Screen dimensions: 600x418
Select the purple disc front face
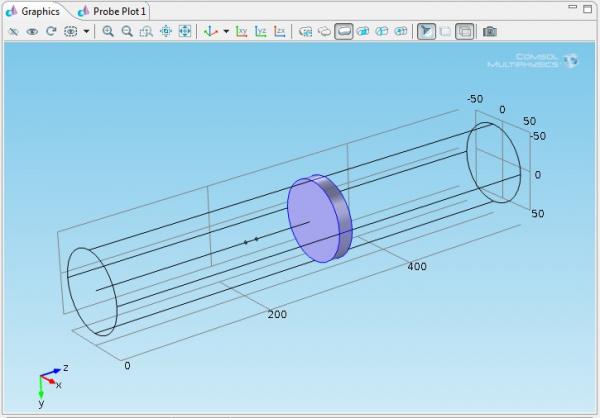pyautogui.click(x=313, y=220)
